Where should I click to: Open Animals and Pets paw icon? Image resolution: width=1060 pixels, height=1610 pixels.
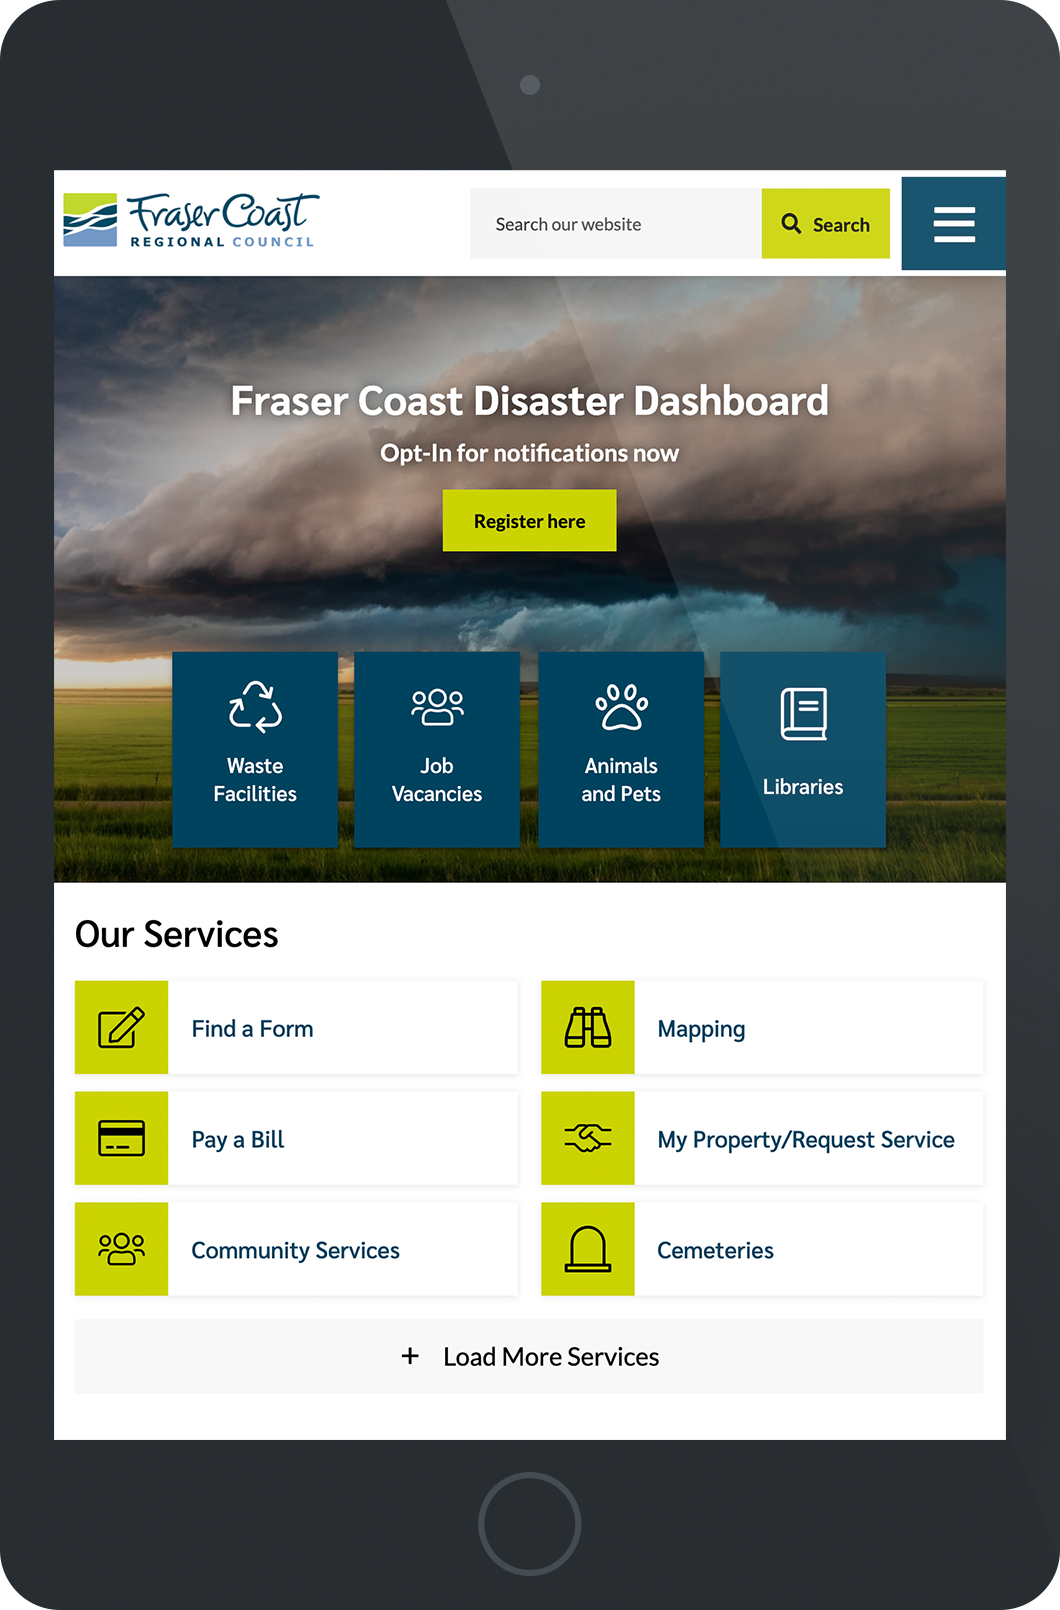[621, 707]
